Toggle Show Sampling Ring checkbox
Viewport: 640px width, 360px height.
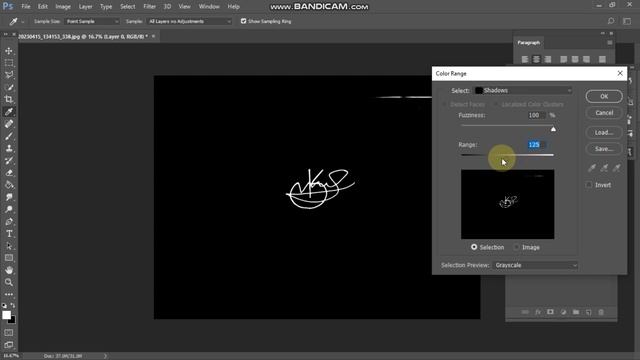click(243, 21)
